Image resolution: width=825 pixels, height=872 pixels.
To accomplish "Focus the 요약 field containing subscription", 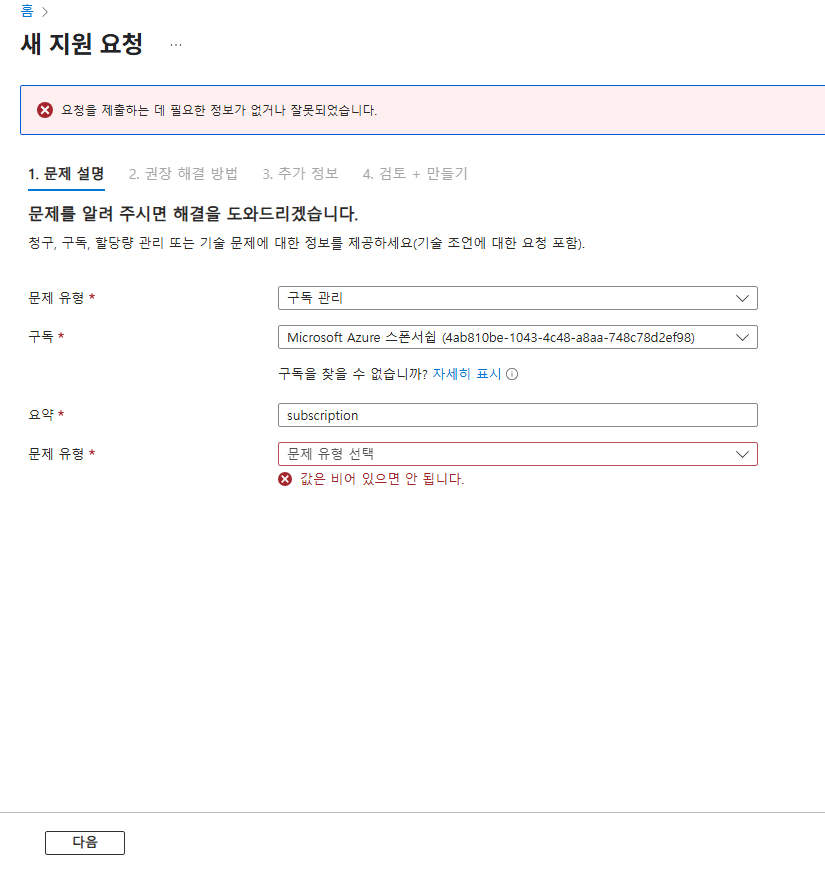I will (x=517, y=415).
